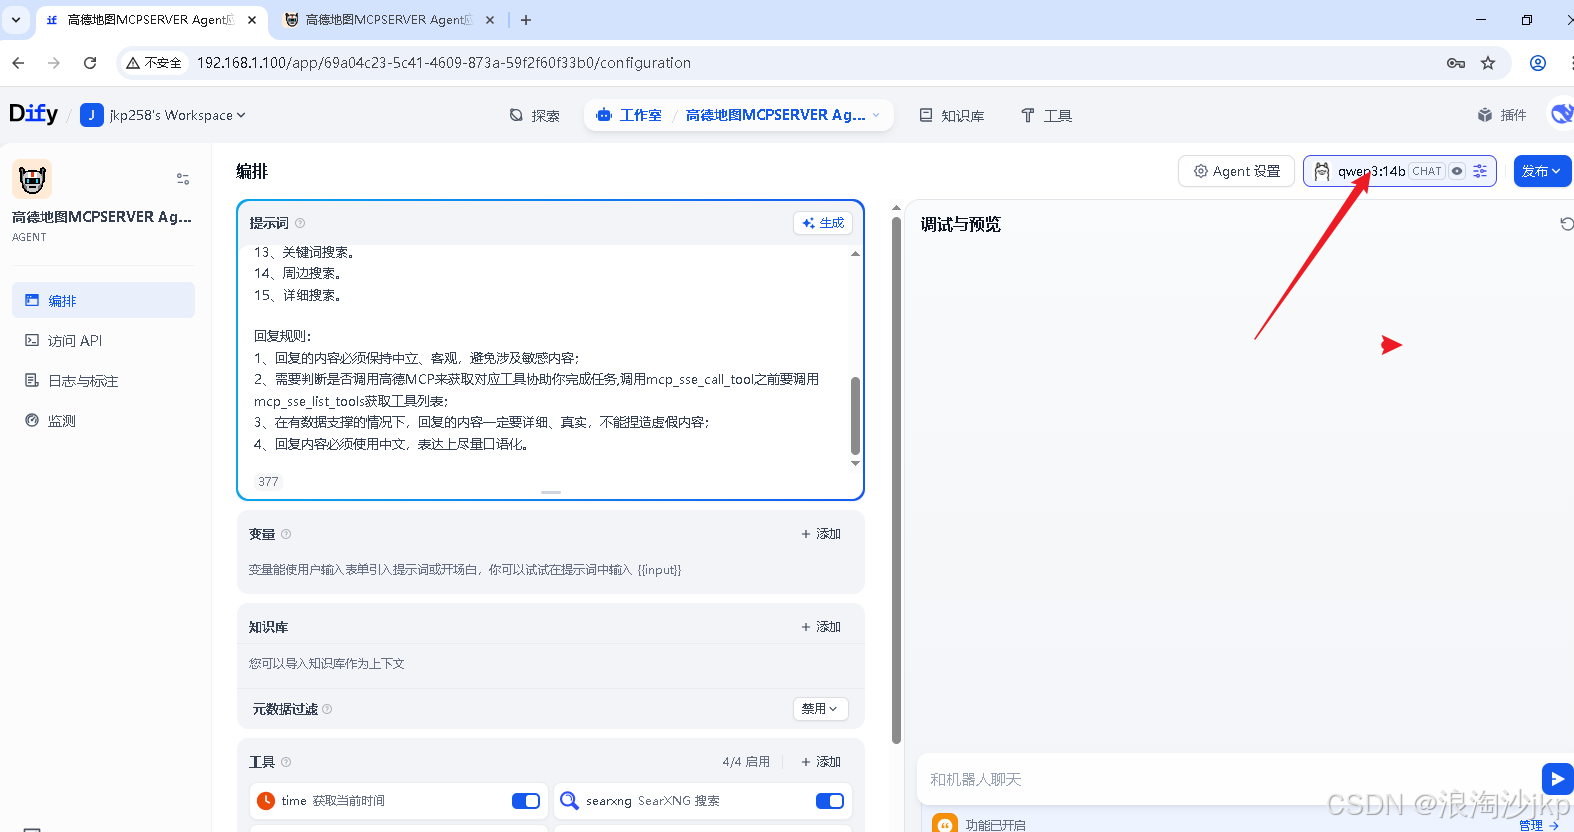Click the time tool clock icon
Image resolution: width=1574 pixels, height=832 pixels.
266,801
